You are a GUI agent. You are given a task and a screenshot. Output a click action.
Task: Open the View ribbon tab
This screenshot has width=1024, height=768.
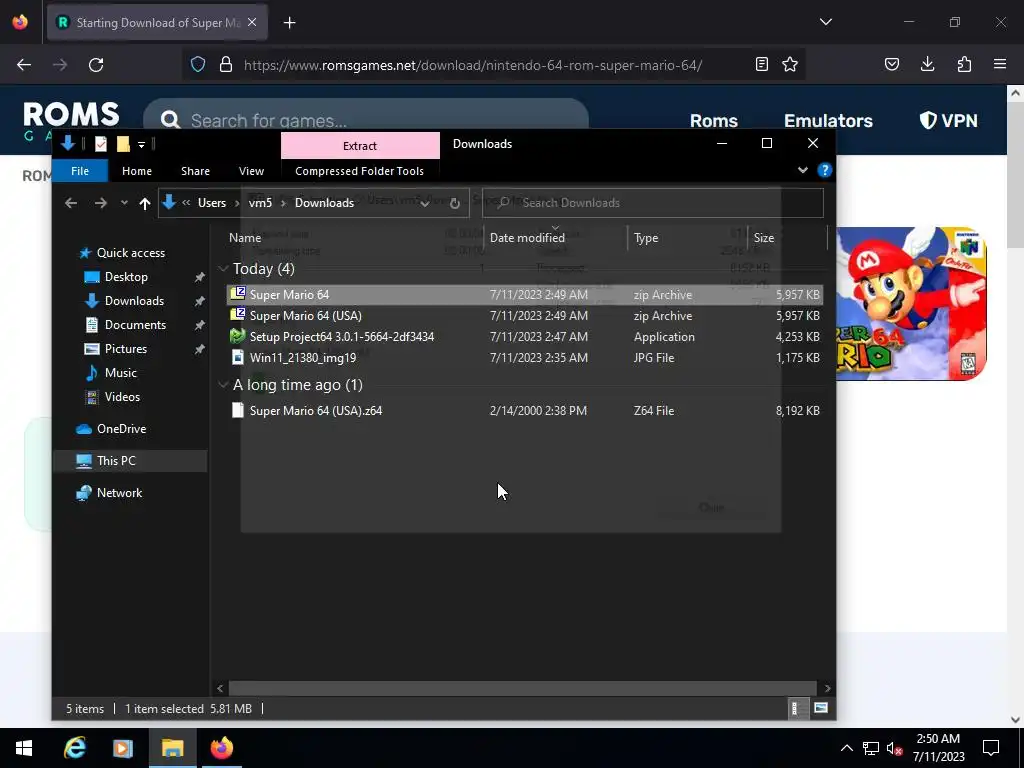click(x=251, y=170)
